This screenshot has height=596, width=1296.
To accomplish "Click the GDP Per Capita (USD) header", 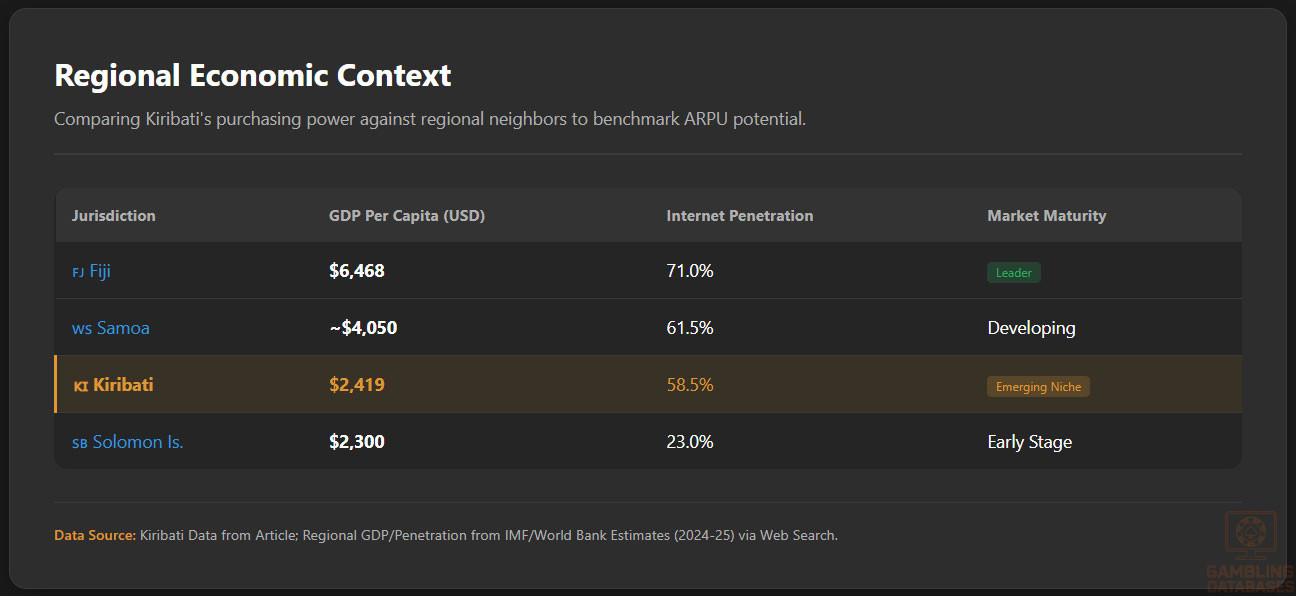I will pyautogui.click(x=407, y=216).
